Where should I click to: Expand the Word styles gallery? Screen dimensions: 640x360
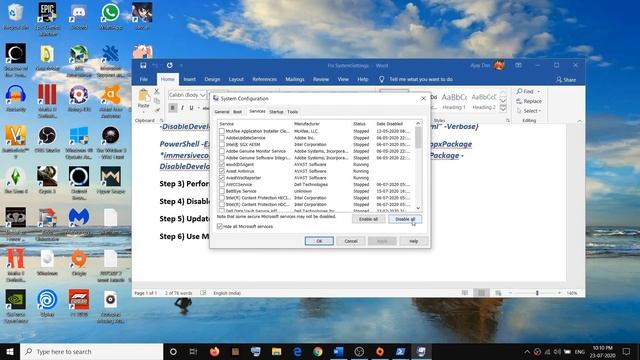tap(503, 109)
